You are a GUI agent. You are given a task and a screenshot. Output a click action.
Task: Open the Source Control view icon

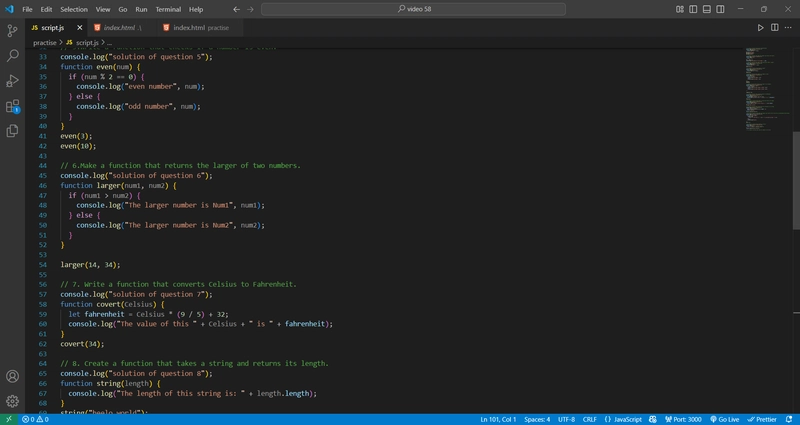coord(12,31)
